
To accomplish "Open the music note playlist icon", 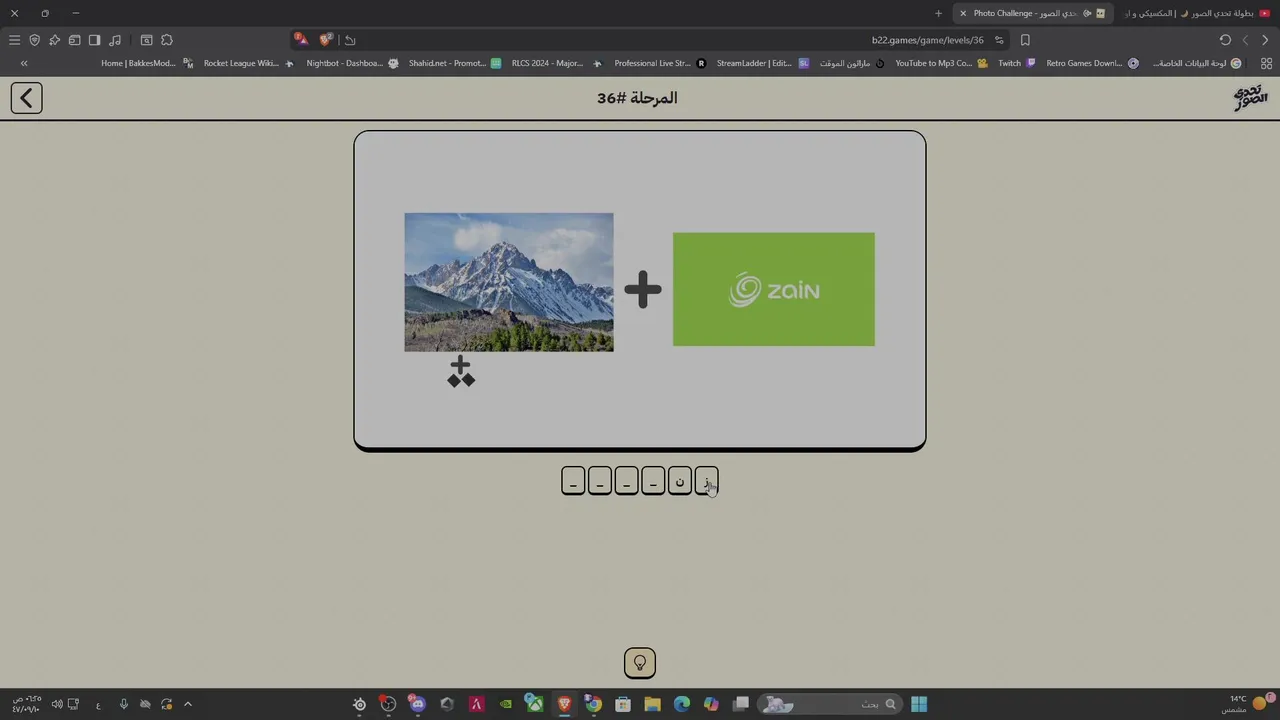I will pos(115,40).
